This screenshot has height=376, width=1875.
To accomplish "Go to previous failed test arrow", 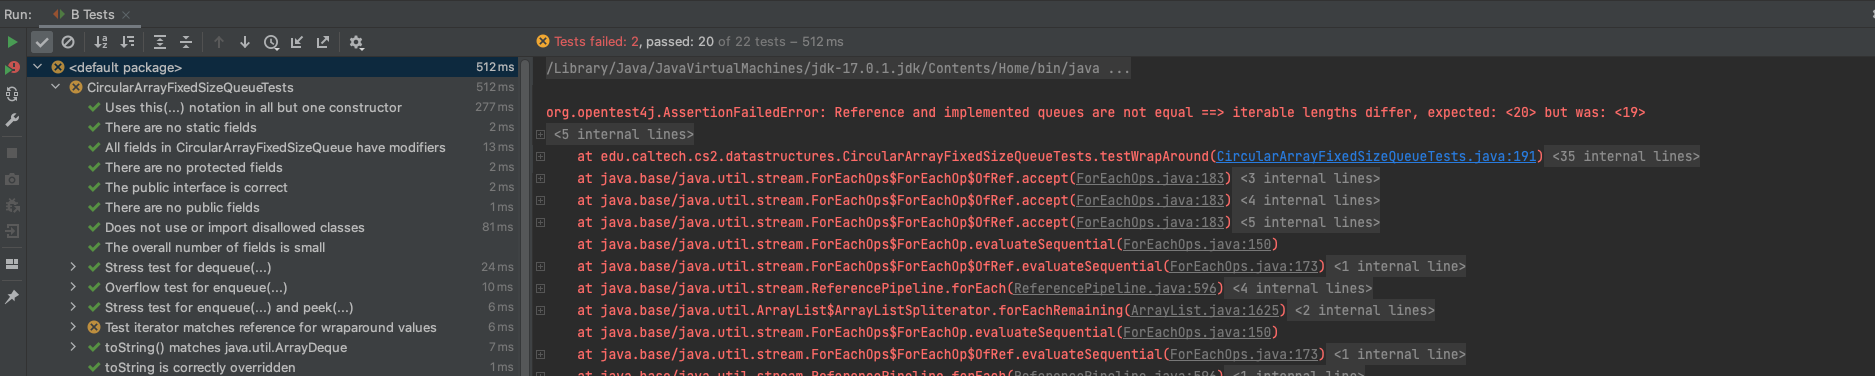I will 219,42.
